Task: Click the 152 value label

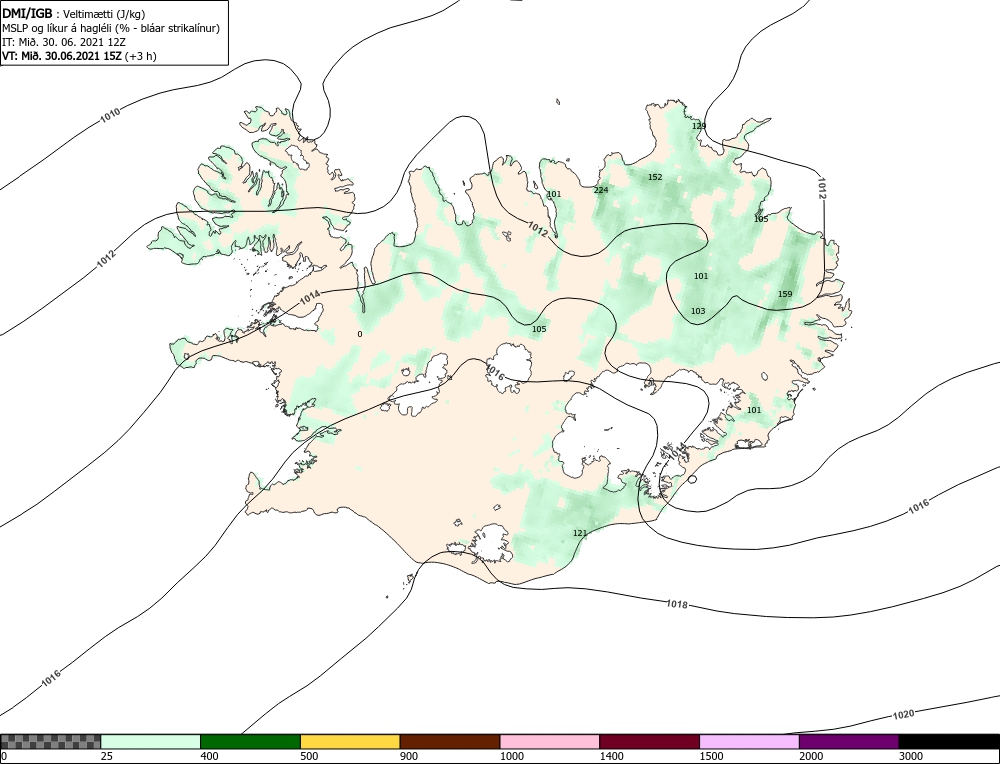Action: [x=655, y=177]
